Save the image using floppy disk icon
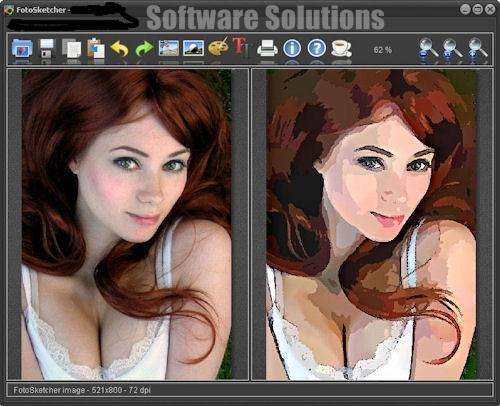 point(47,48)
